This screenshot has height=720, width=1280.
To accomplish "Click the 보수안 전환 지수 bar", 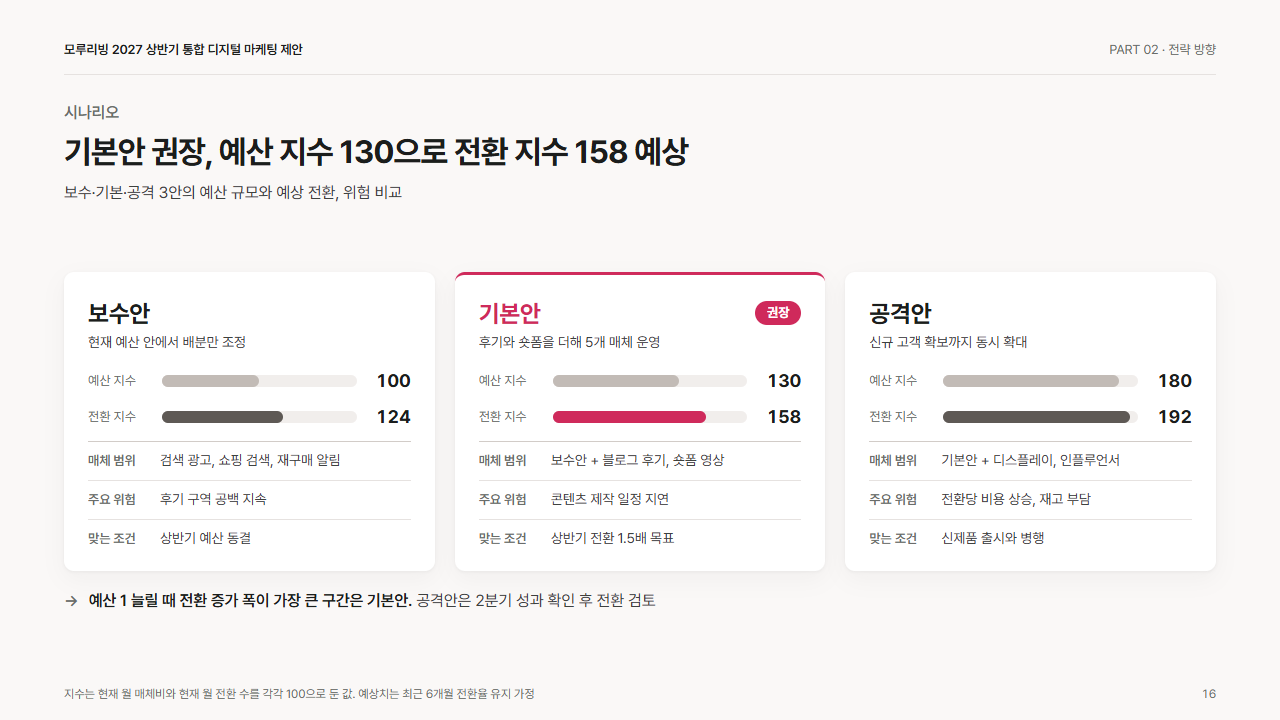I will [259, 417].
